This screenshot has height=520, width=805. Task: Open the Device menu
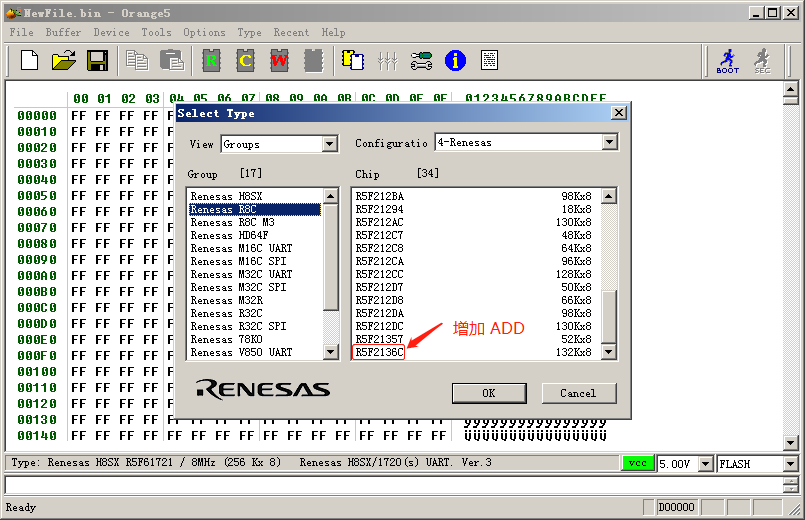(x=111, y=32)
